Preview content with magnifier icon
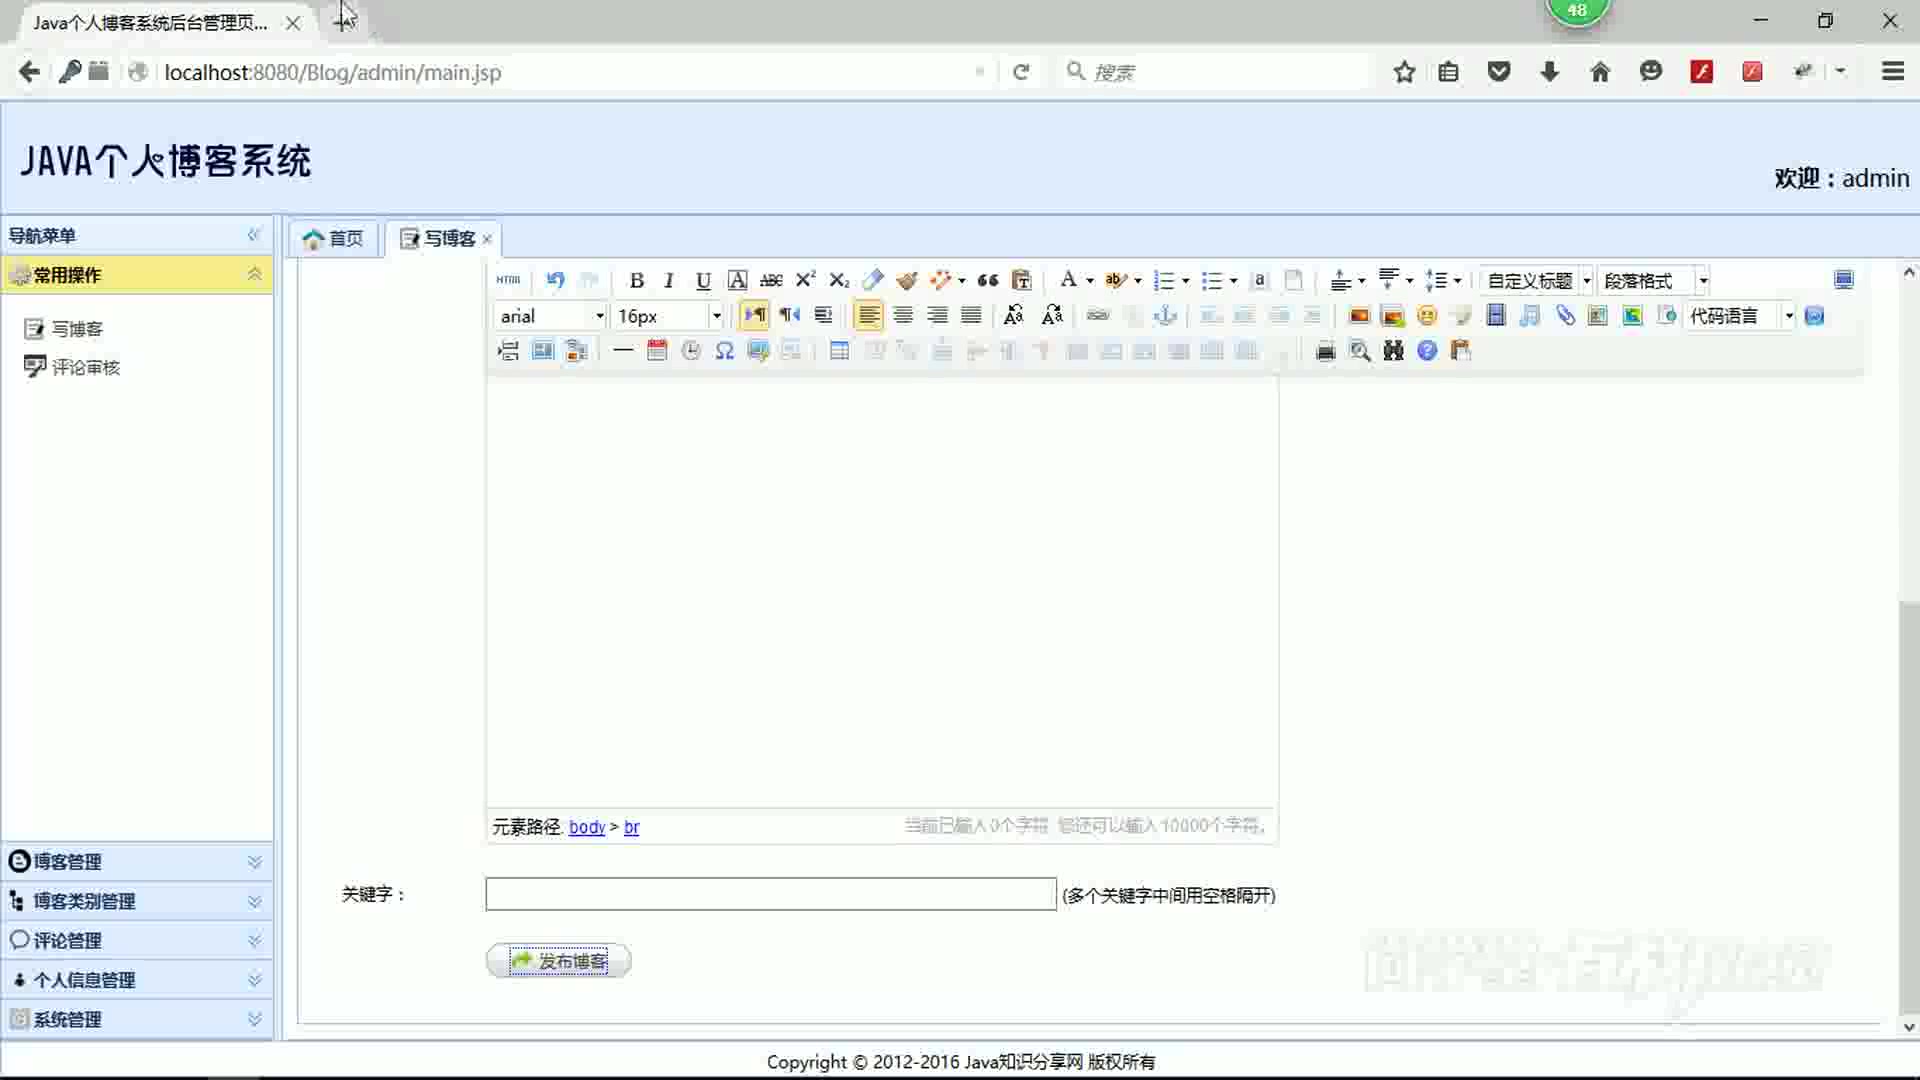Screen dimensions: 1920x1080 (x=1360, y=351)
